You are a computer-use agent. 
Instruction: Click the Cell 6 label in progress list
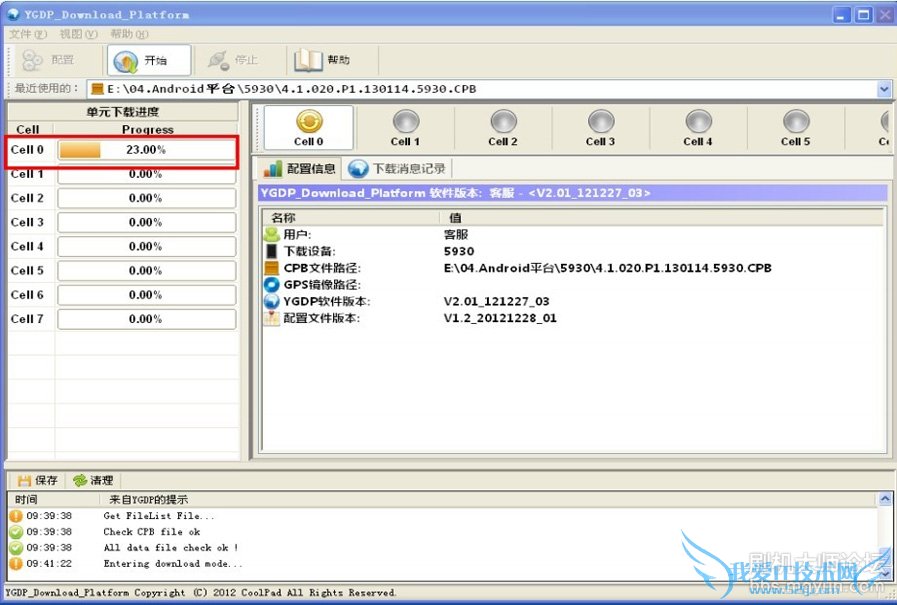[x=27, y=295]
